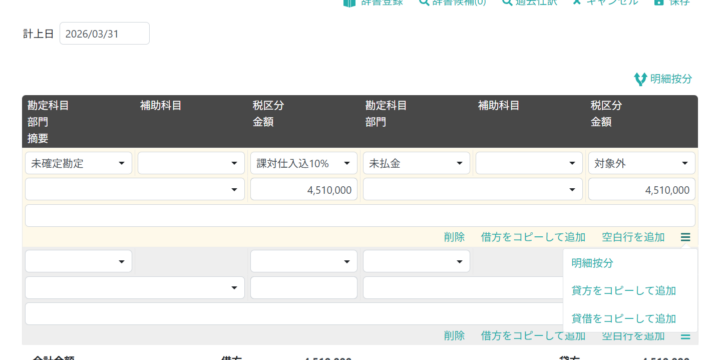Screen dimensions: 720x360
Task: Open the debit 補助科目 dropdown in first row
Action: pos(191,163)
